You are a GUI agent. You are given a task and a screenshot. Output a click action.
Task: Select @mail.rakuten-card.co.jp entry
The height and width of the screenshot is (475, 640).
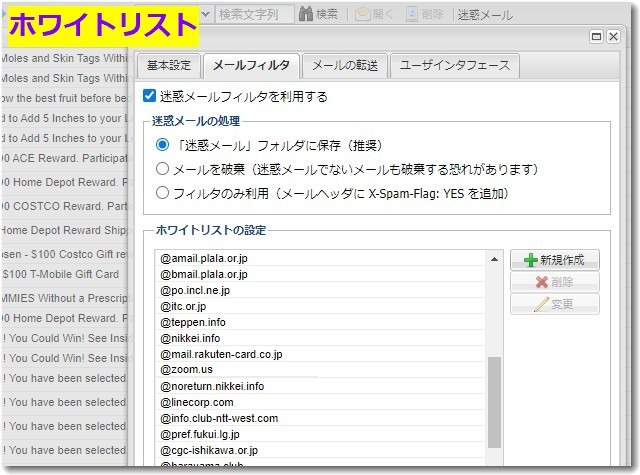320,354
